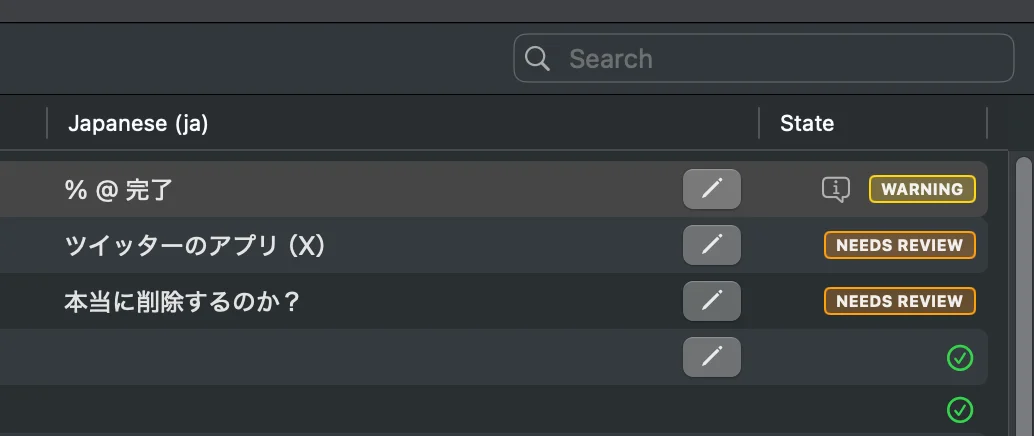This screenshot has width=1034, height=436.
Task: Click NEEDS REVIEW badge for 本当に削除するのか？ row
Action: click(x=899, y=301)
